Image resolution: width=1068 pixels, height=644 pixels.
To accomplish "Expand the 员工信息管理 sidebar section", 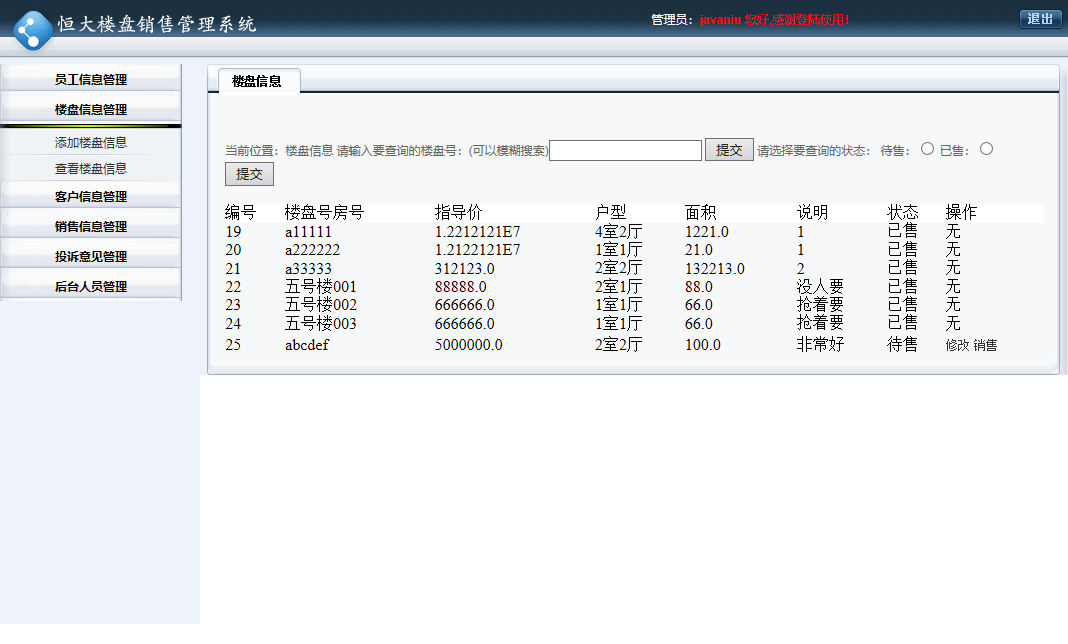I will pyautogui.click(x=91, y=80).
